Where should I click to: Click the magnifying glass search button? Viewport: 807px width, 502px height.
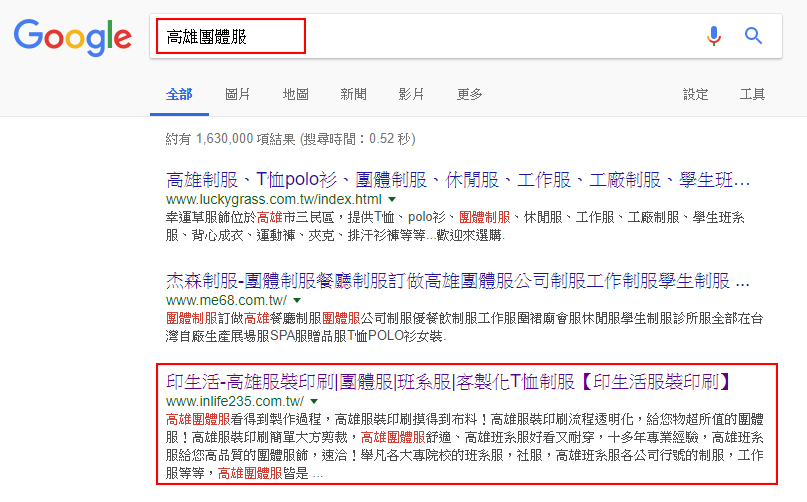coord(753,36)
